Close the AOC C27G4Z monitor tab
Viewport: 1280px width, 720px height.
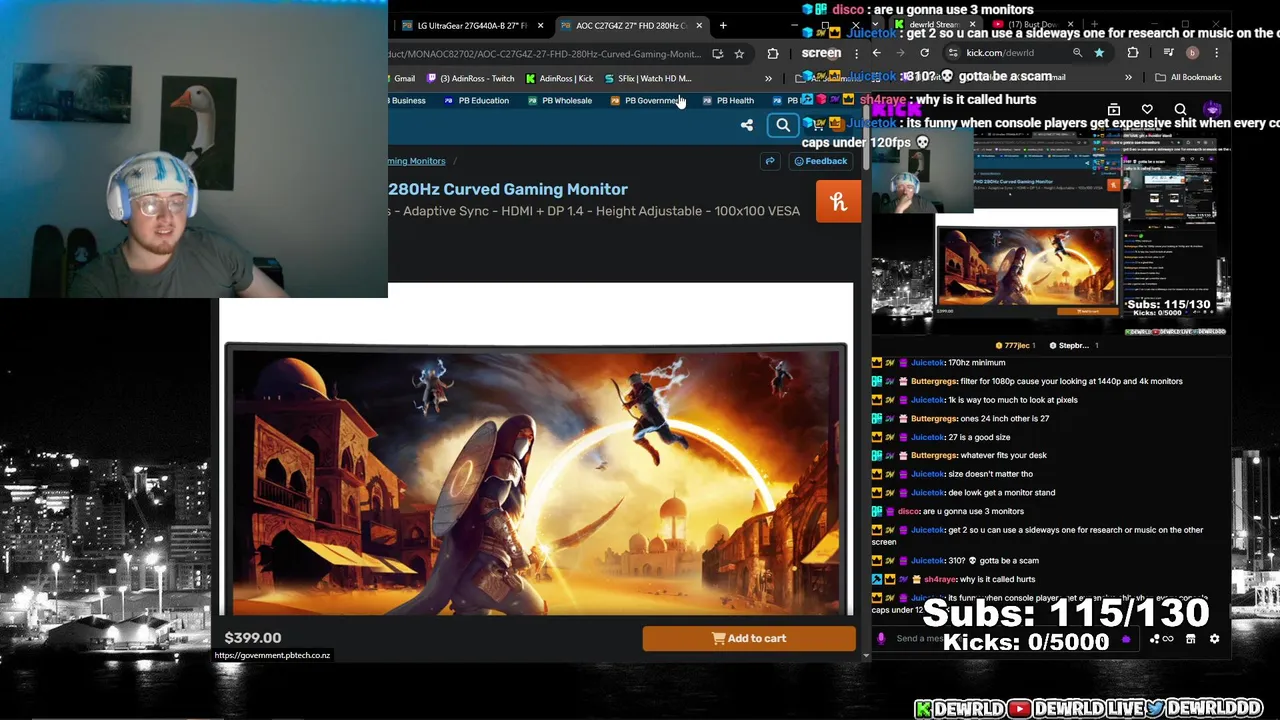(699, 26)
